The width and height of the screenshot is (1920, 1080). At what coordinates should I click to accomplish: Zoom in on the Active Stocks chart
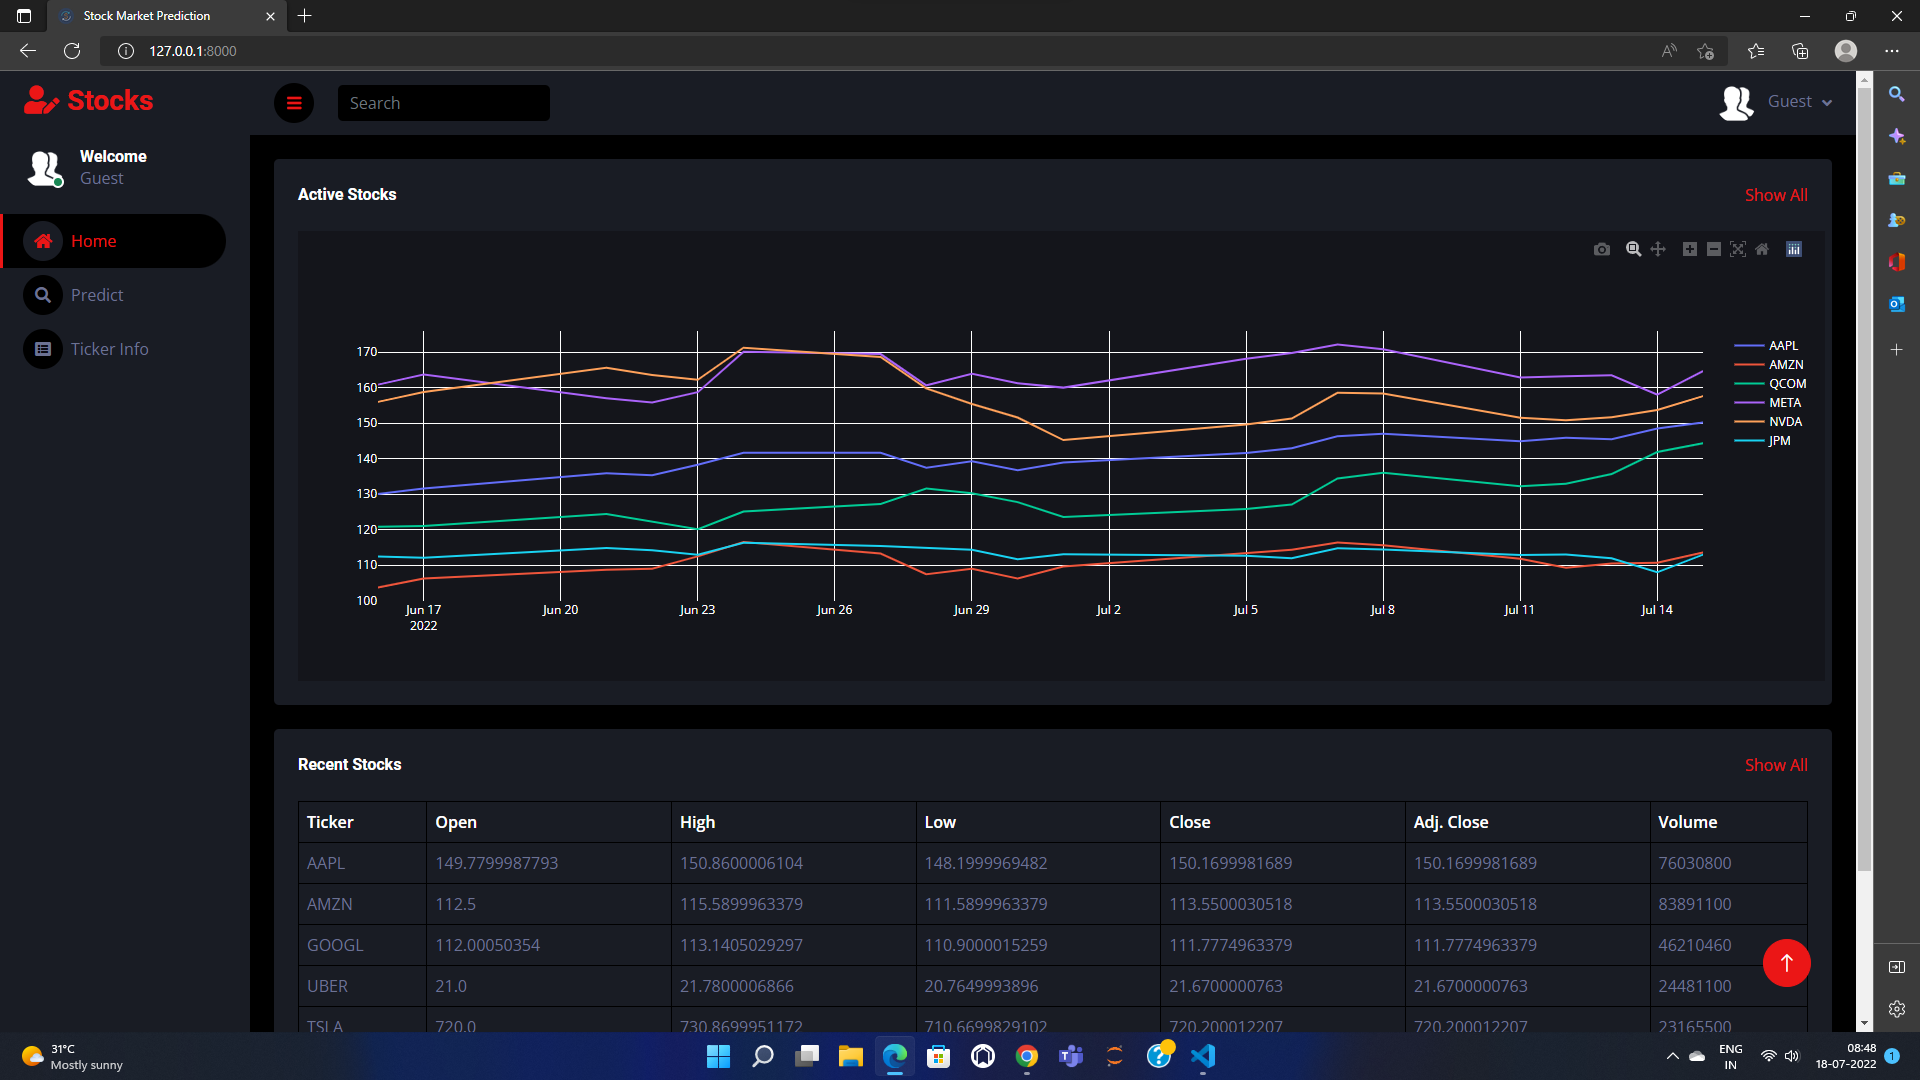[1689, 249]
